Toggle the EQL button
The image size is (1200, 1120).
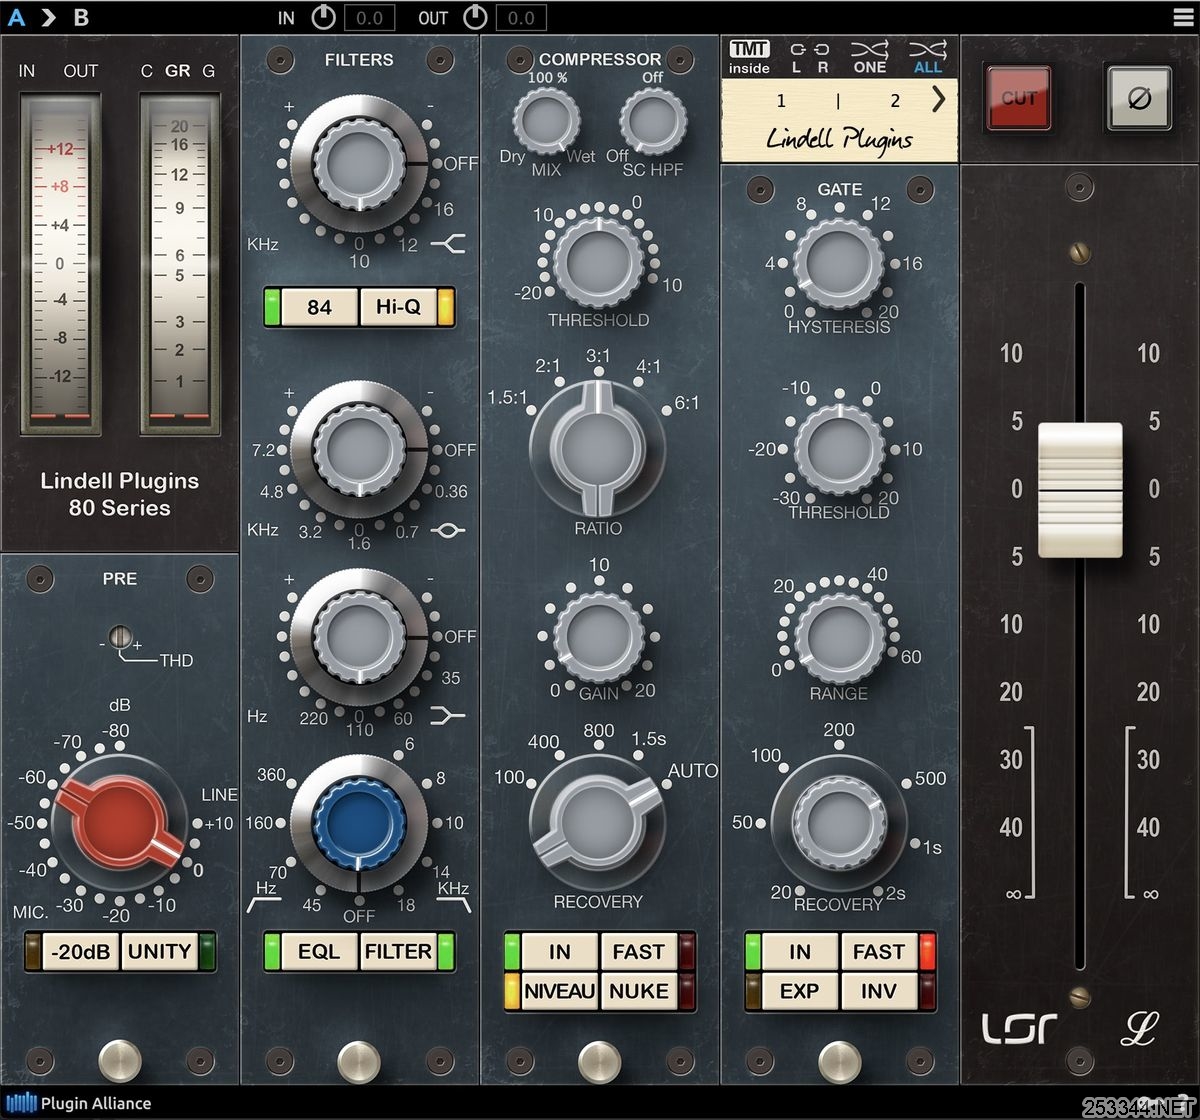[x=320, y=952]
